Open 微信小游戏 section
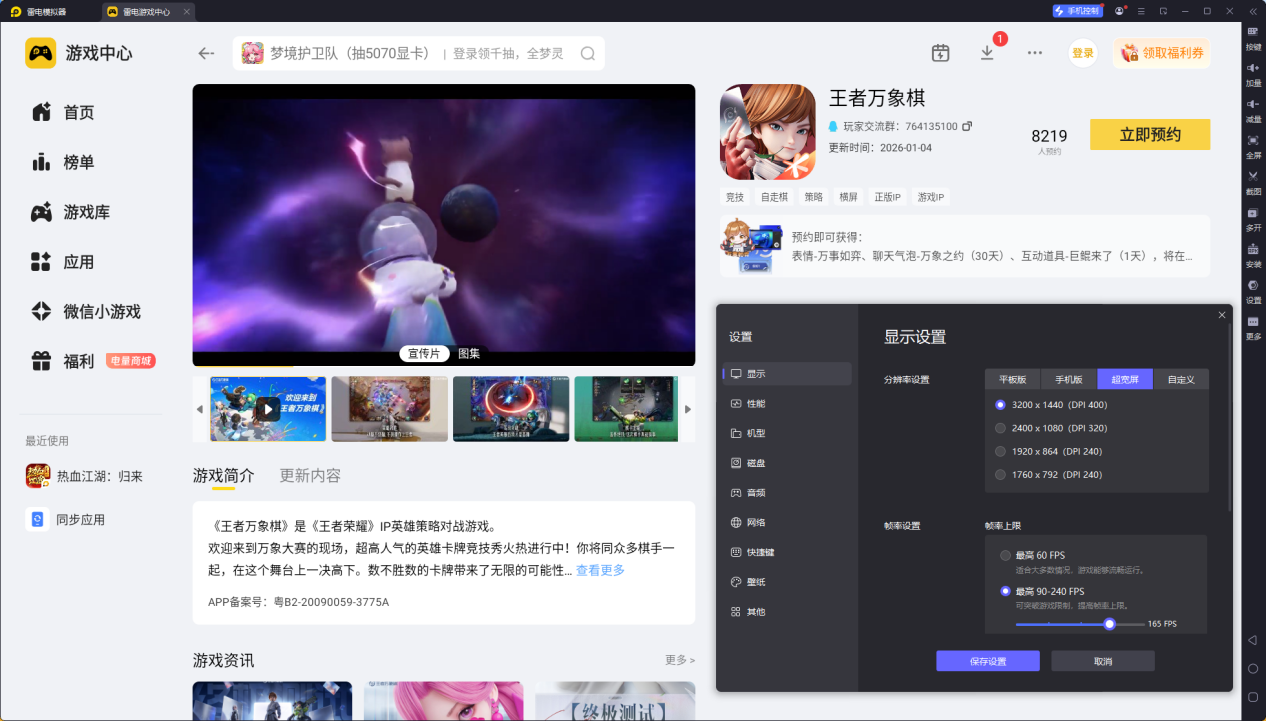Image resolution: width=1266 pixels, height=721 pixels. [x=85, y=312]
